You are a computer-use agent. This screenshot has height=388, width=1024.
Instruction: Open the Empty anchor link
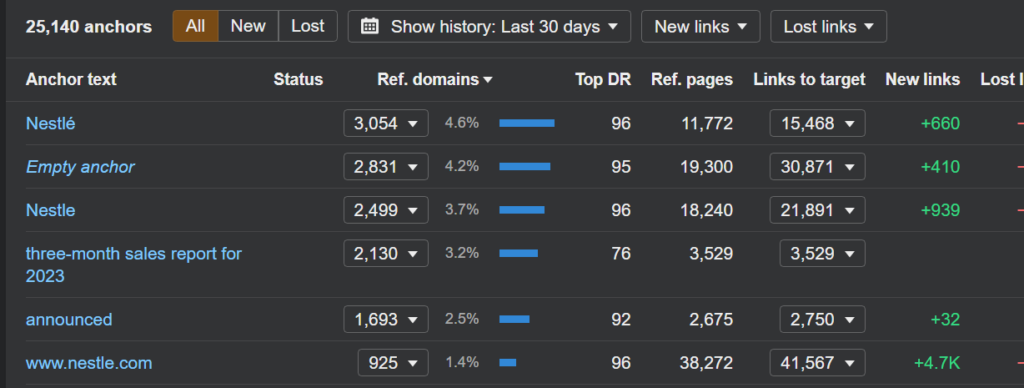tap(80, 167)
